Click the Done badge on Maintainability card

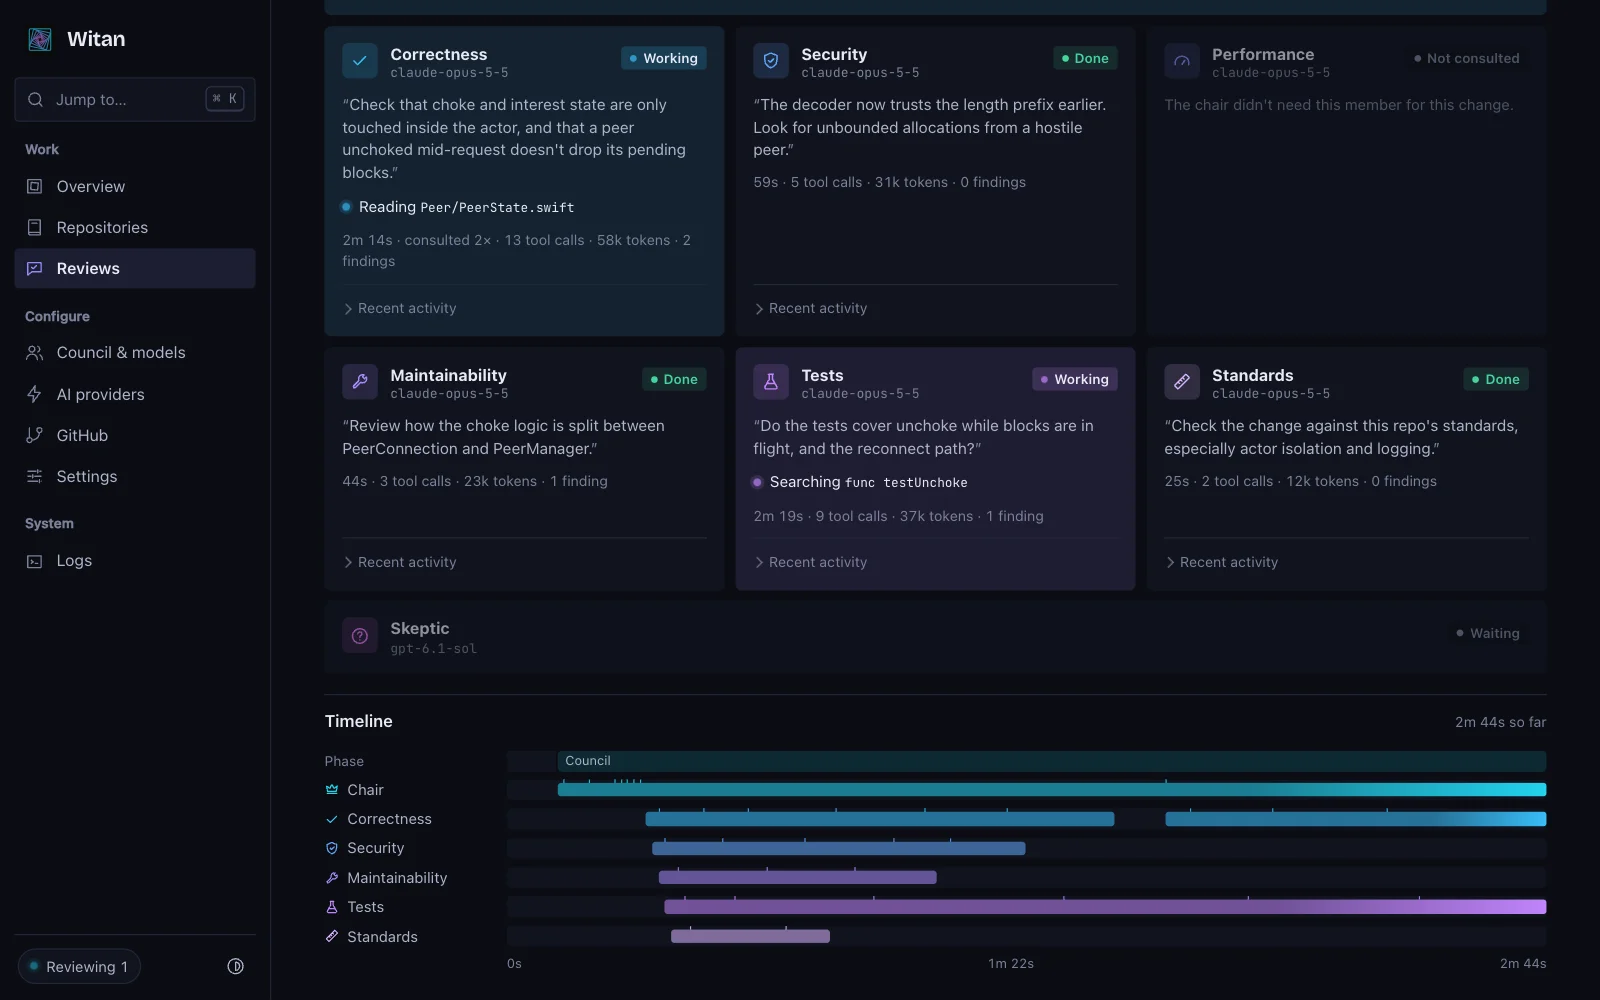pos(674,379)
